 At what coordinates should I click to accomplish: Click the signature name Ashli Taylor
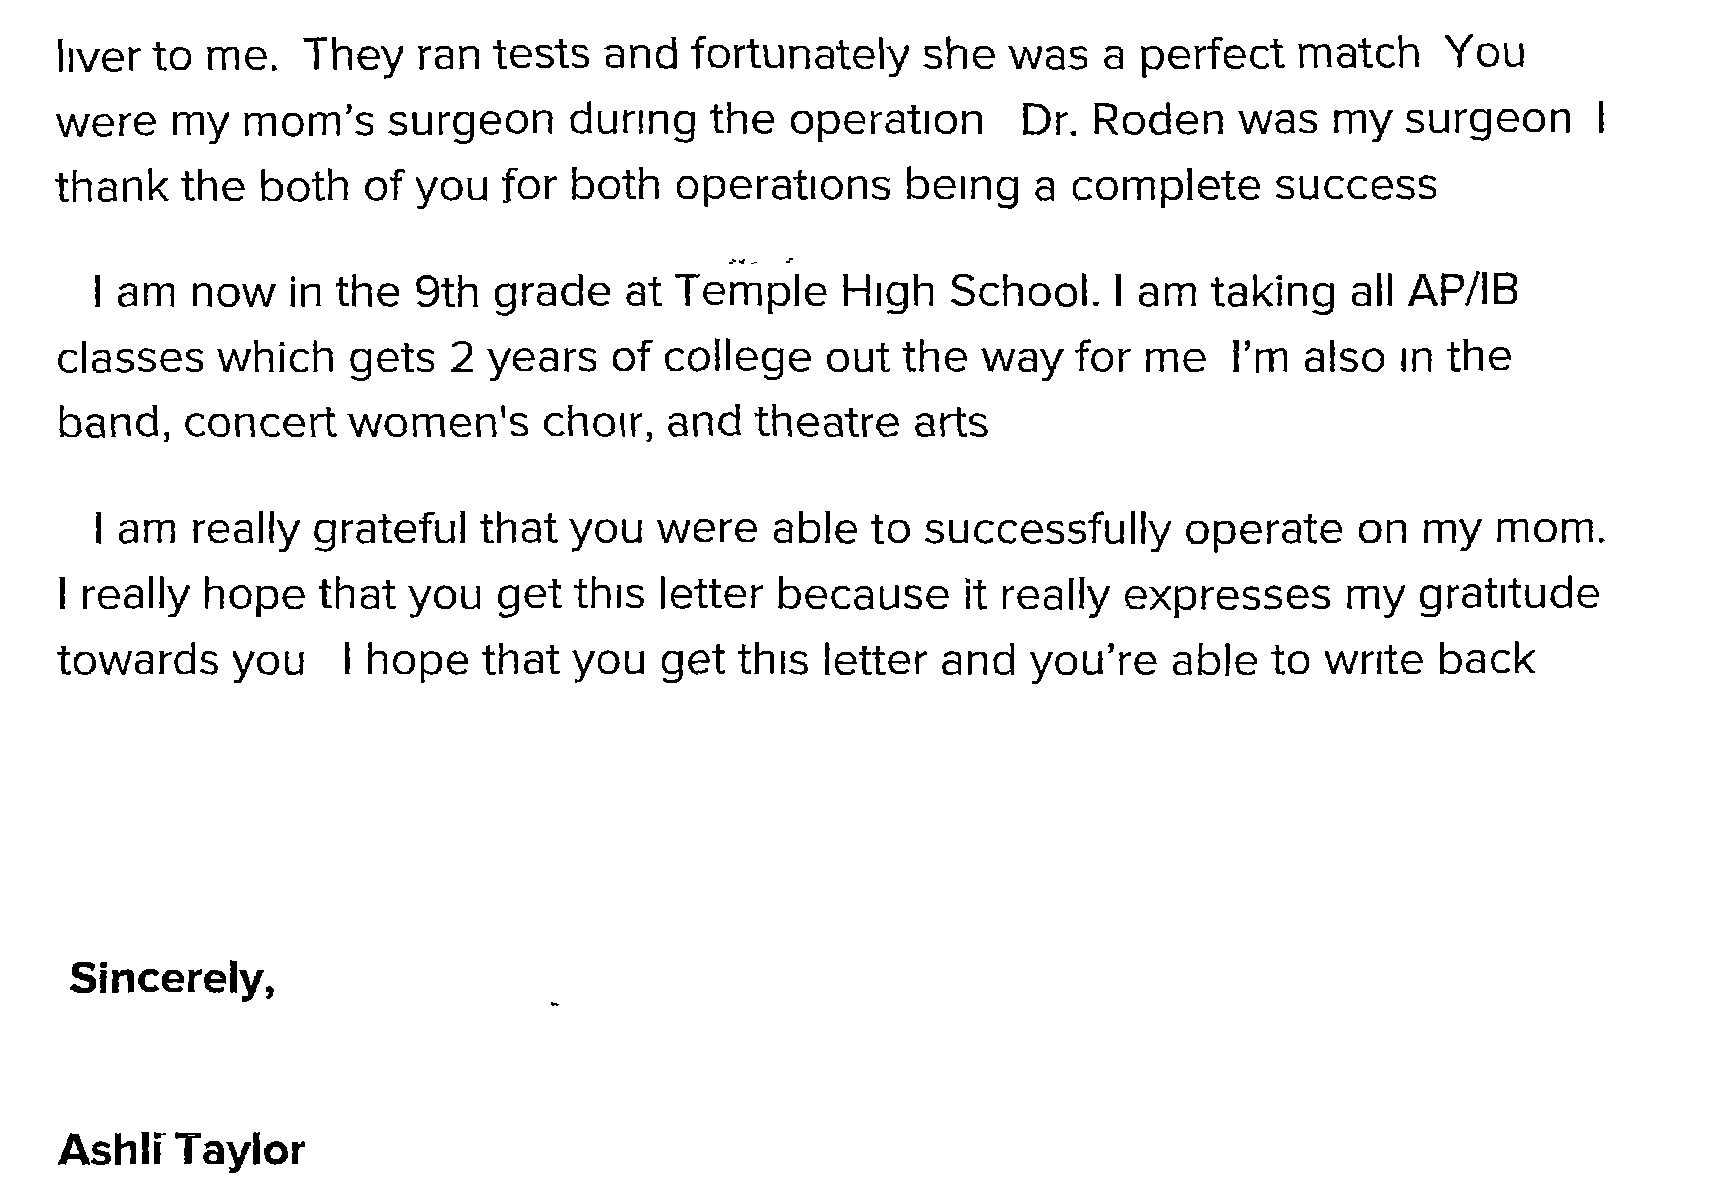pos(181,1150)
